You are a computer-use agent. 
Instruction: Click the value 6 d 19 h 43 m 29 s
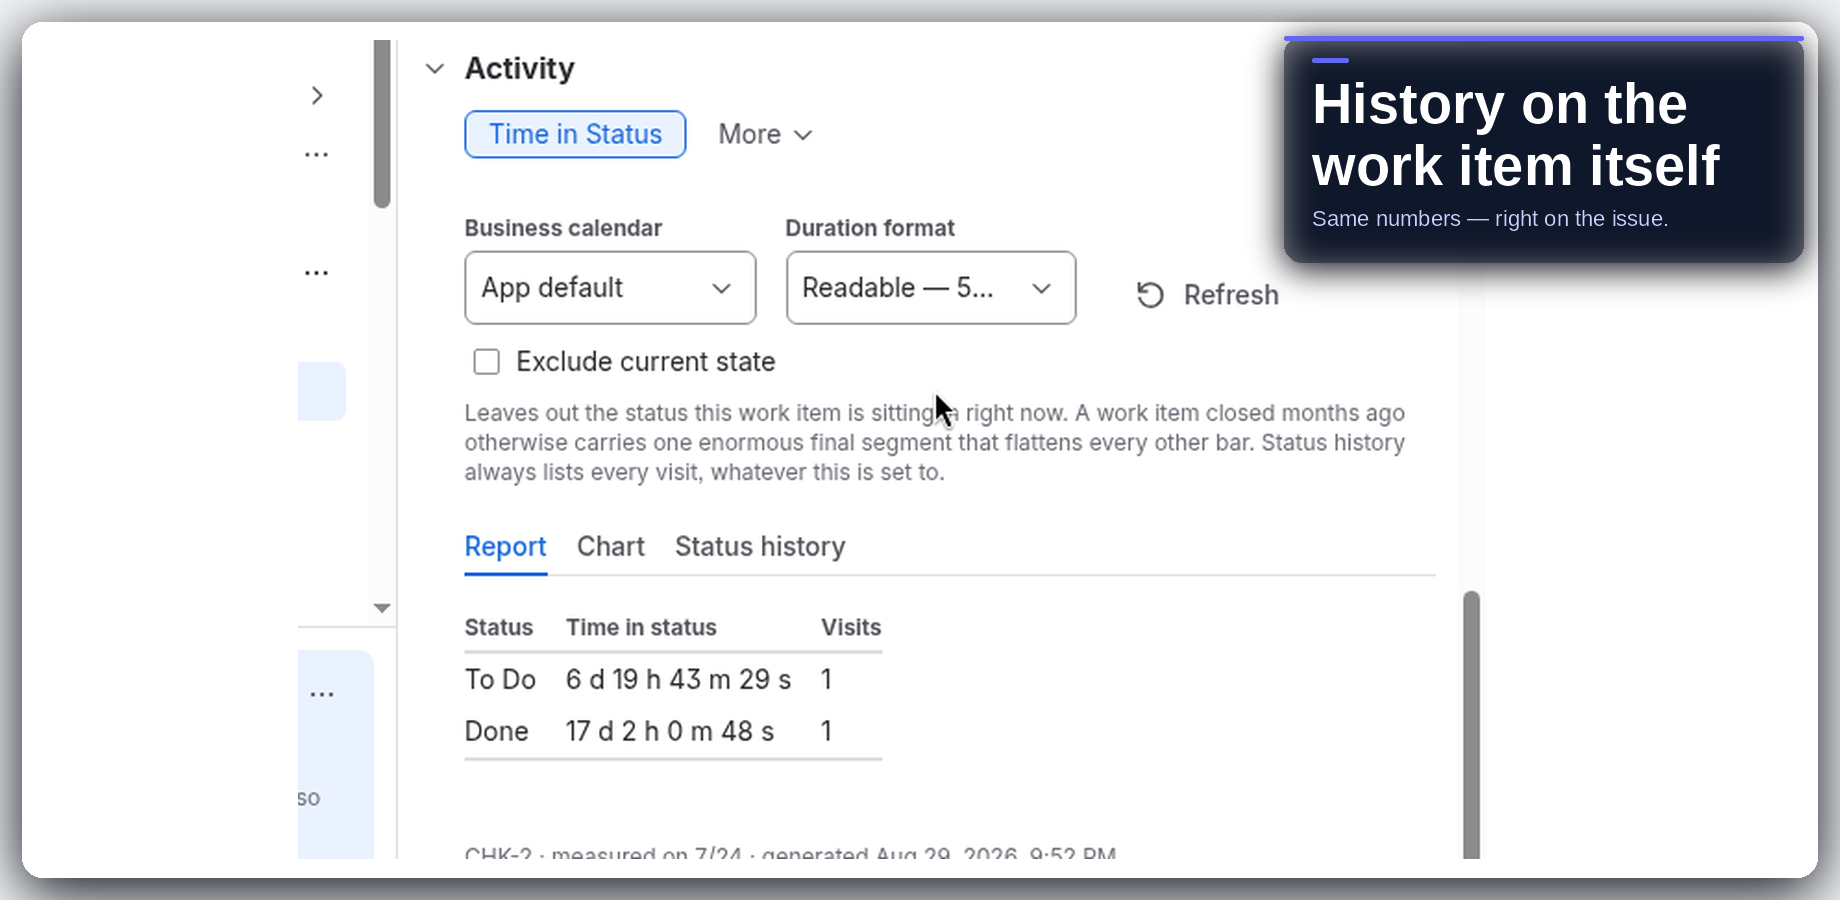click(x=678, y=680)
